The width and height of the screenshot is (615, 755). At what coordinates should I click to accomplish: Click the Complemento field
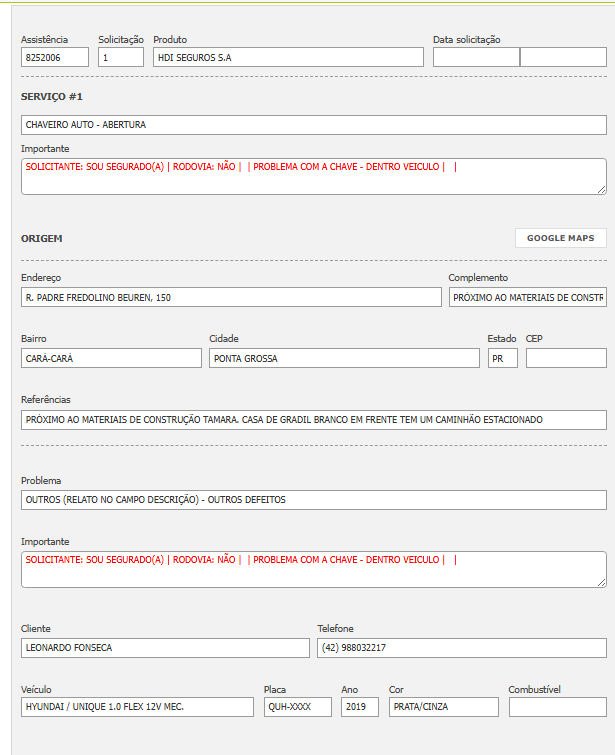(527, 297)
